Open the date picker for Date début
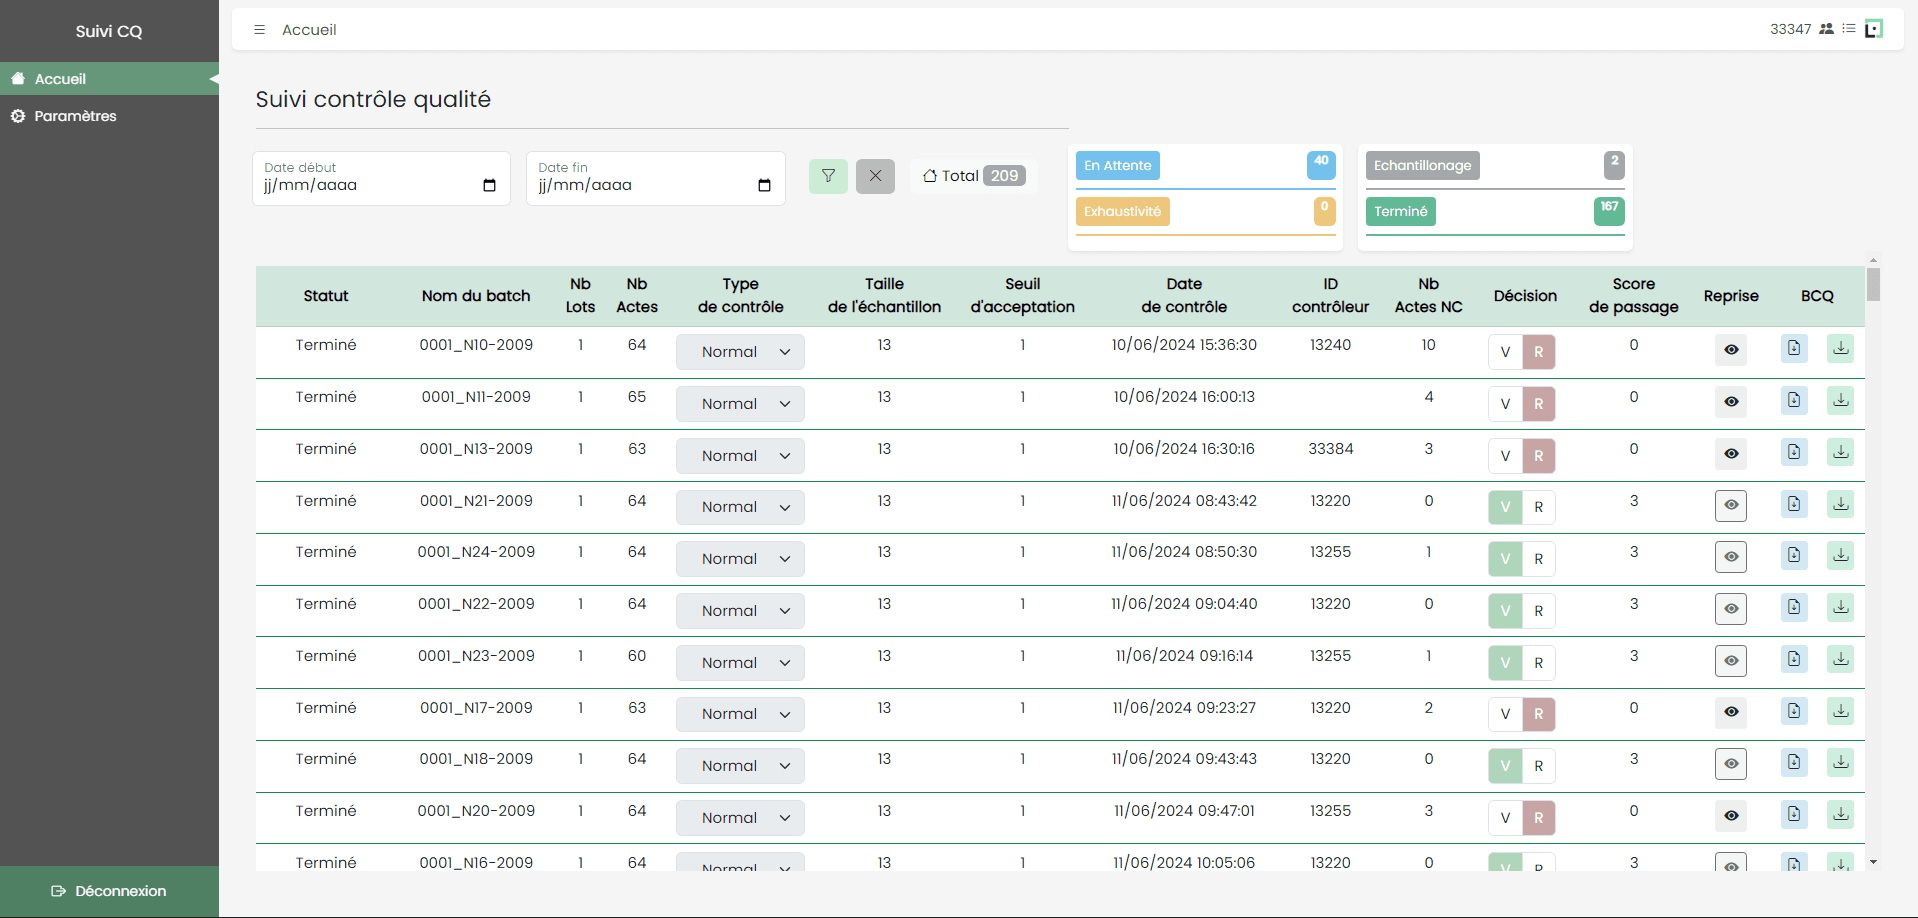The image size is (1918, 918). pyautogui.click(x=489, y=185)
